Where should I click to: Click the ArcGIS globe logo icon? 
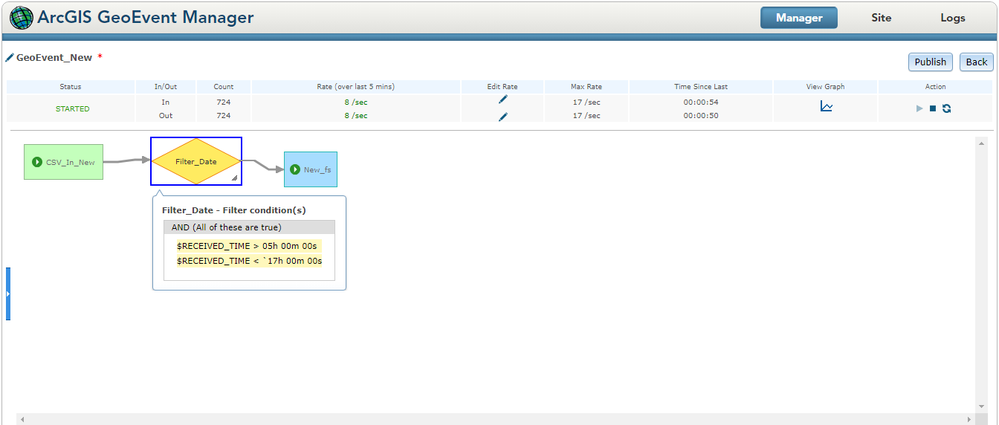click(22, 18)
